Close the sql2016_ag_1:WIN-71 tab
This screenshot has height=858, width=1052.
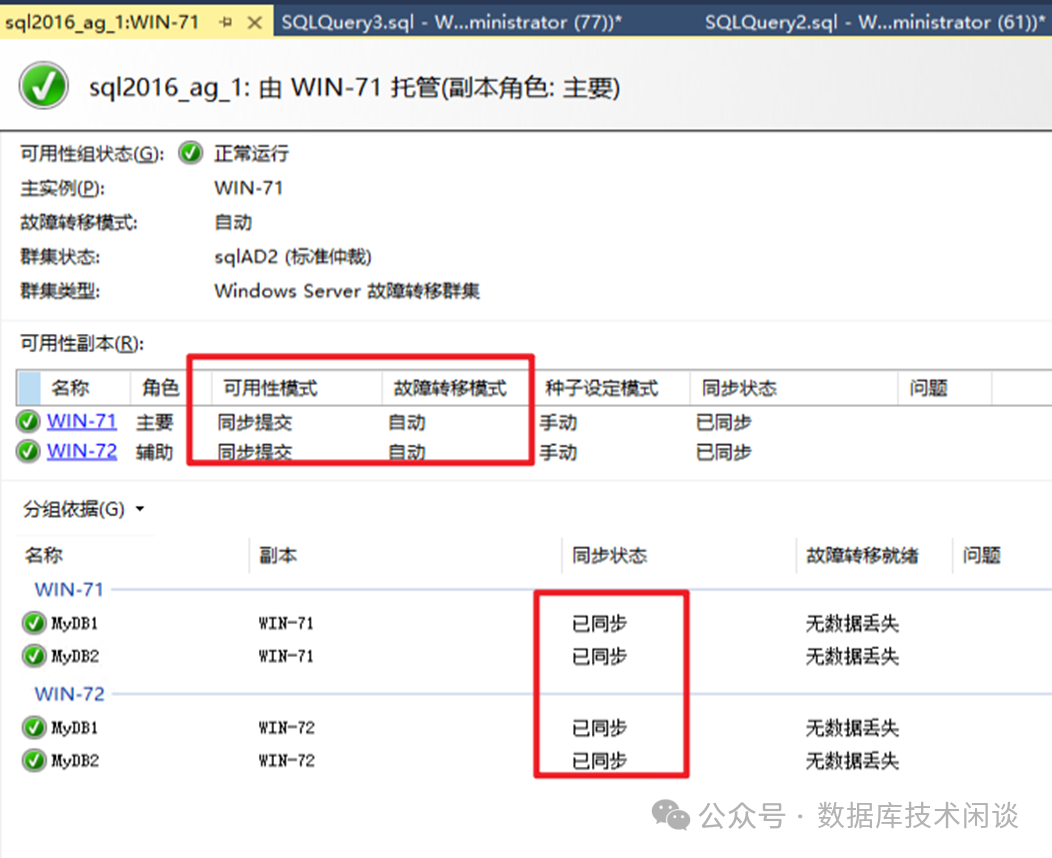254,23
